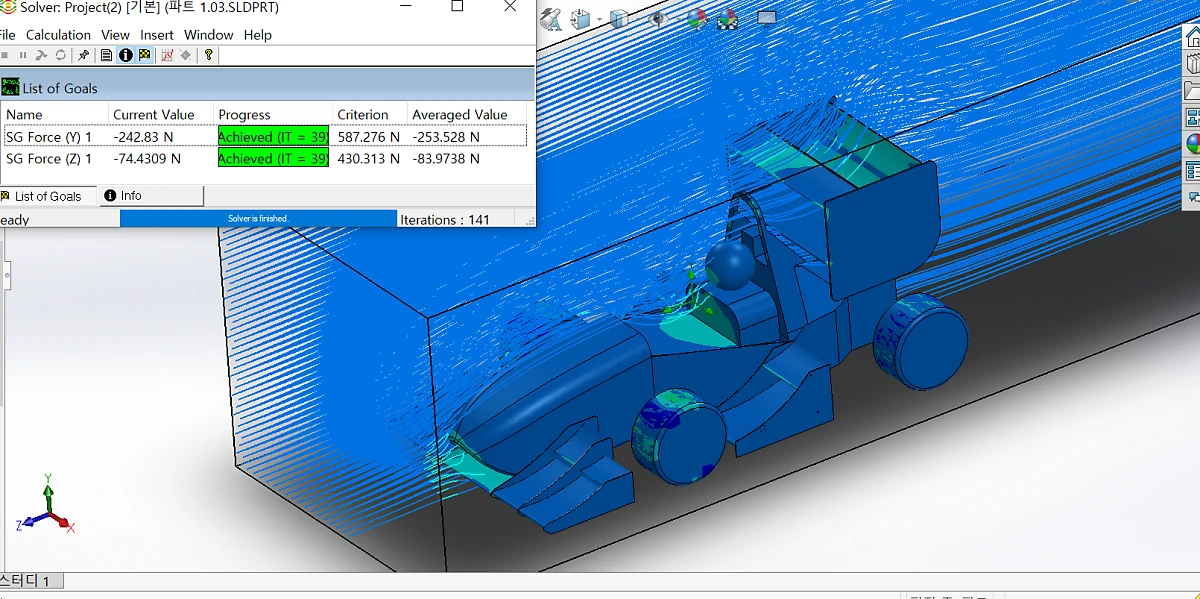Click the -83.9738 N averaged value
Image resolution: width=1200 pixels, height=599 pixels.
[x=446, y=159]
